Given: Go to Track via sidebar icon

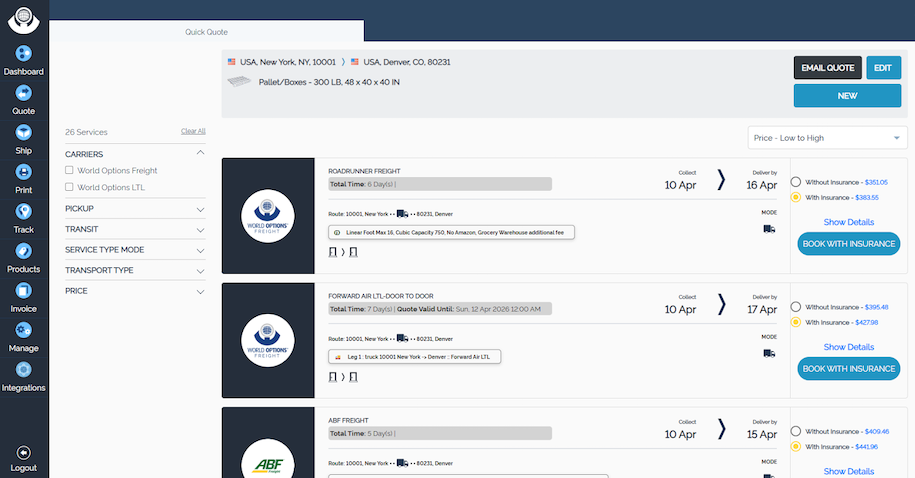Looking at the screenshot, I should pyautogui.click(x=24, y=211).
